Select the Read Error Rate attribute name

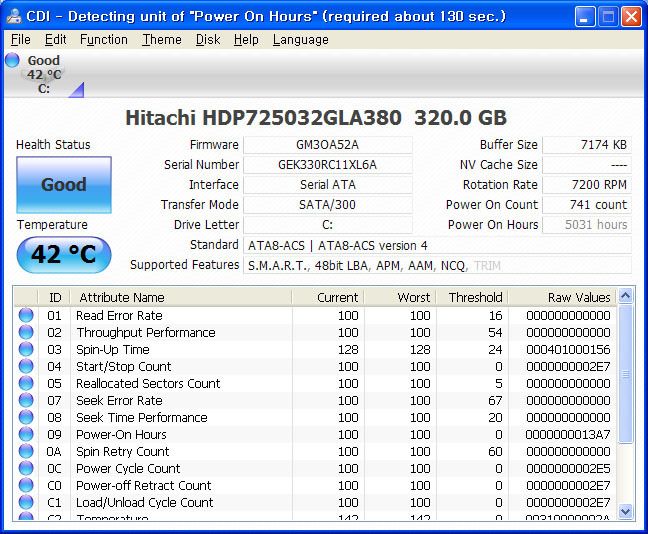pos(119,315)
